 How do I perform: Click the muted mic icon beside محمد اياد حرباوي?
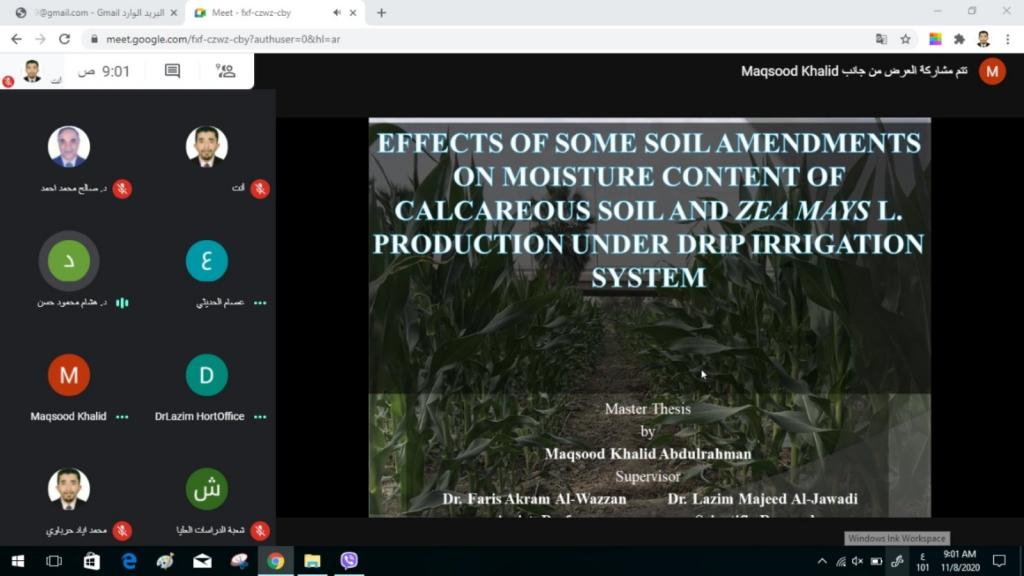pos(122,530)
